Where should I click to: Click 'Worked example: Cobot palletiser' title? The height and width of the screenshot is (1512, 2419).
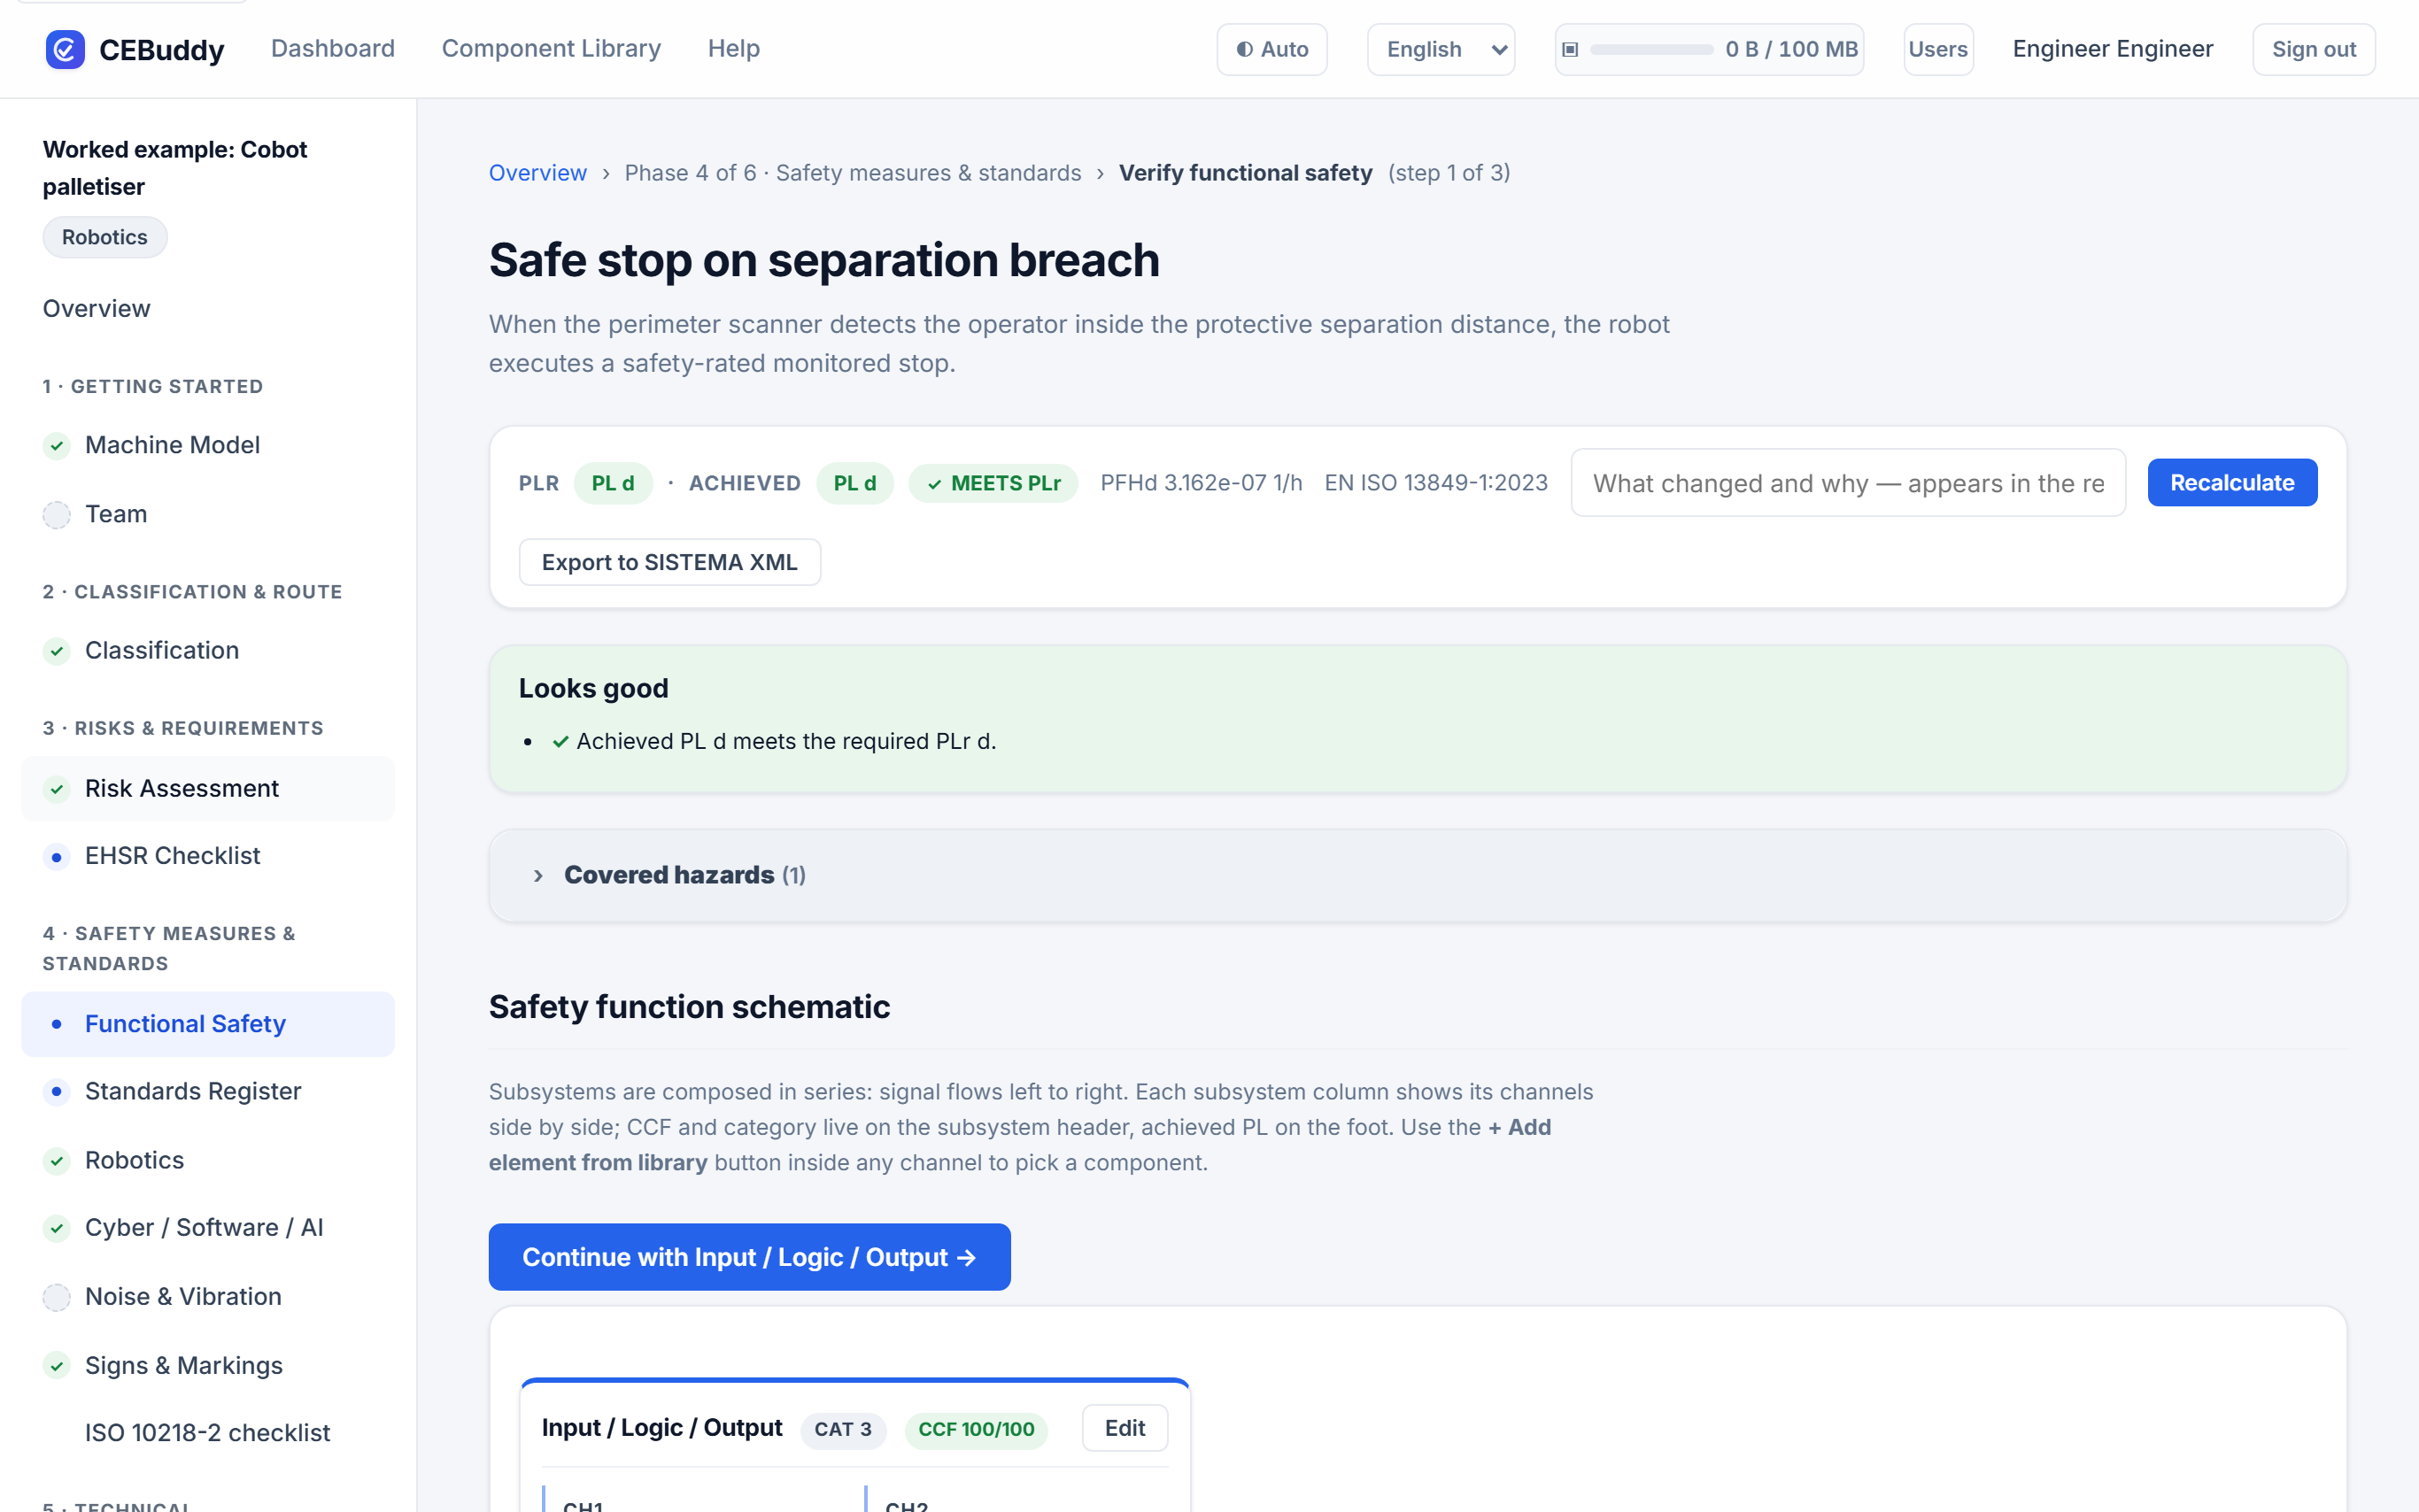(175, 168)
